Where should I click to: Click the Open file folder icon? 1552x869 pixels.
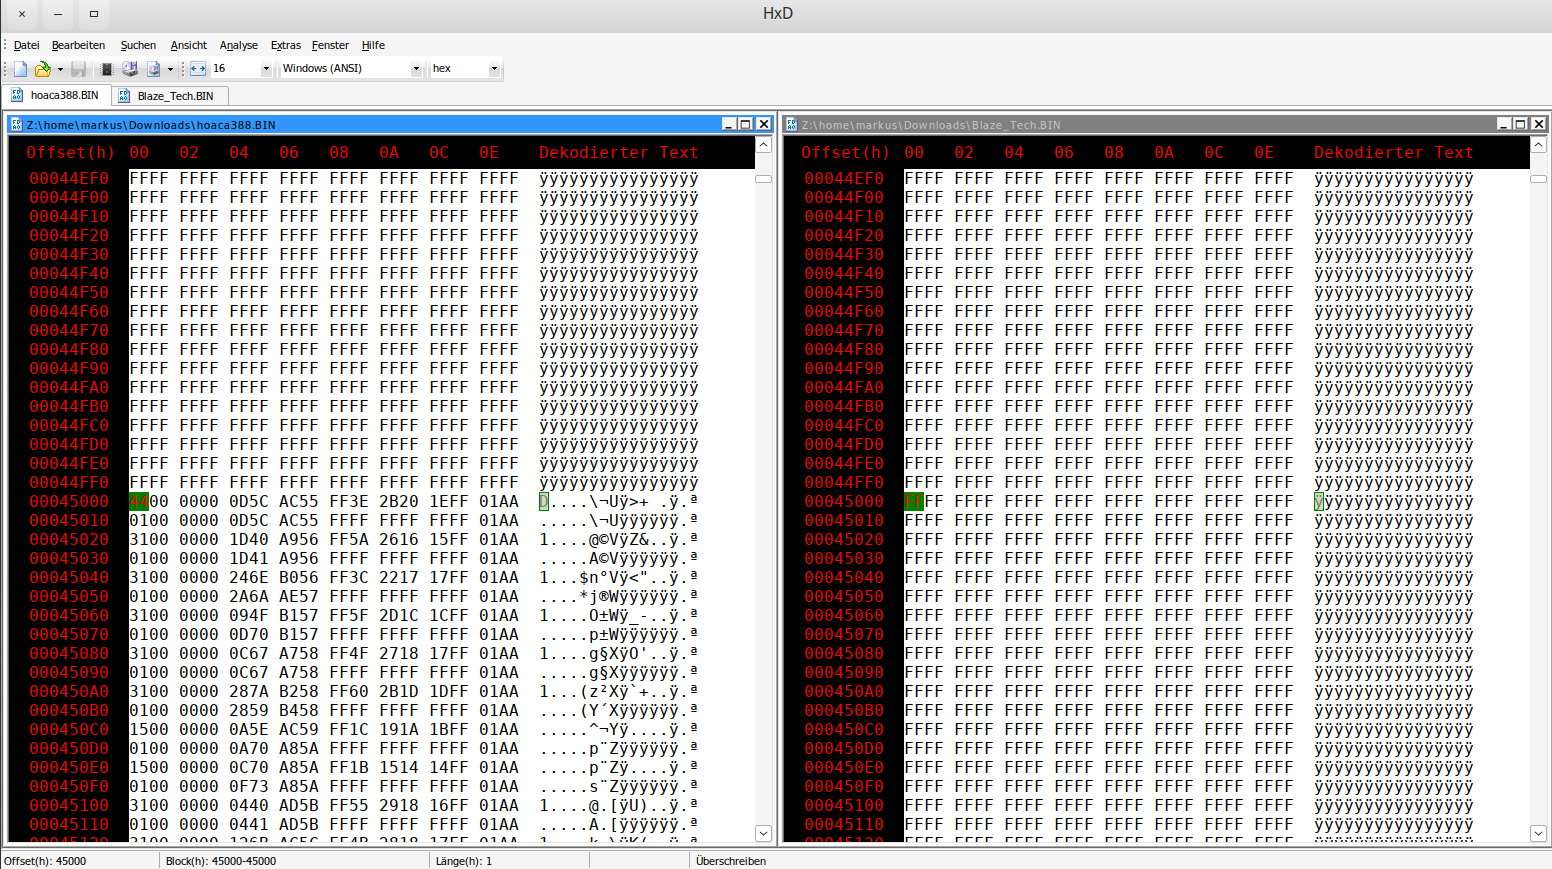tap(42, 69)
